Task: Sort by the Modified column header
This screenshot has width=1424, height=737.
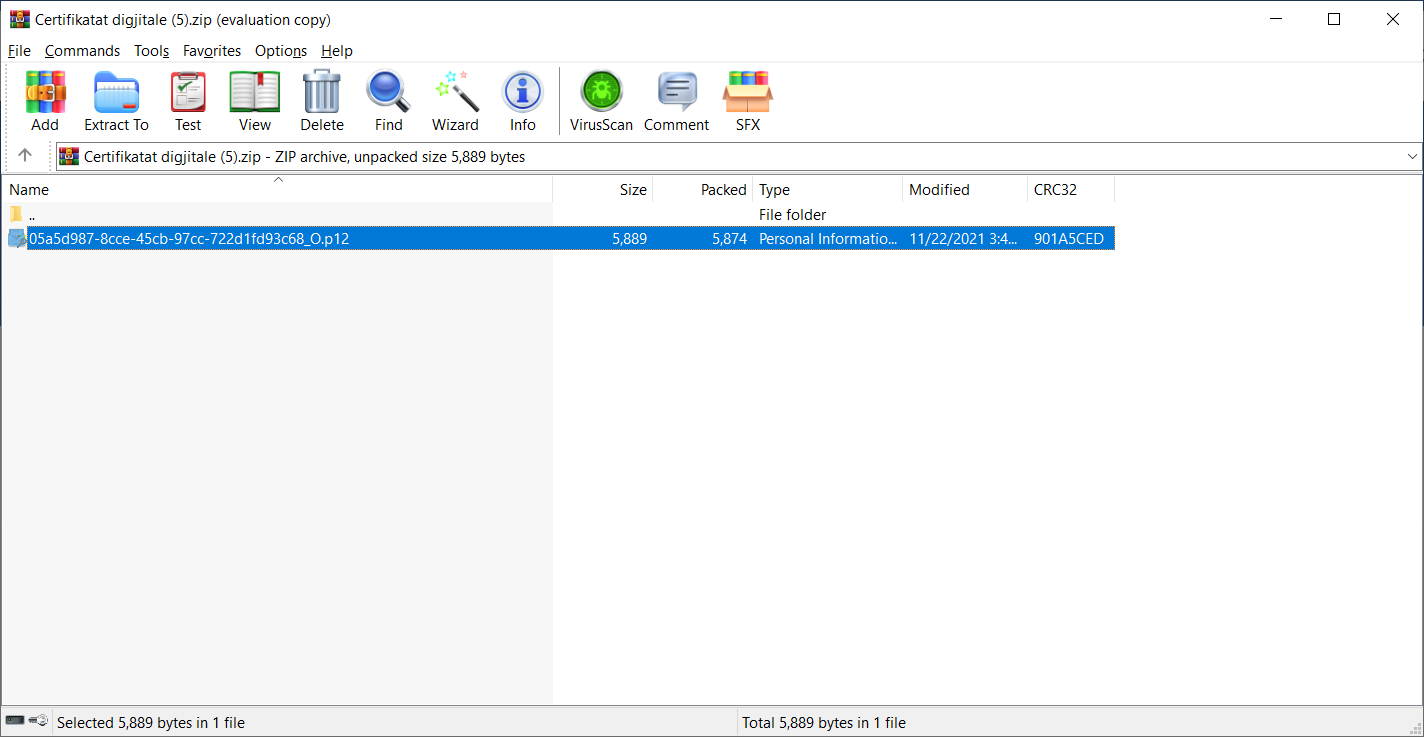Action: tap(965, 189)
